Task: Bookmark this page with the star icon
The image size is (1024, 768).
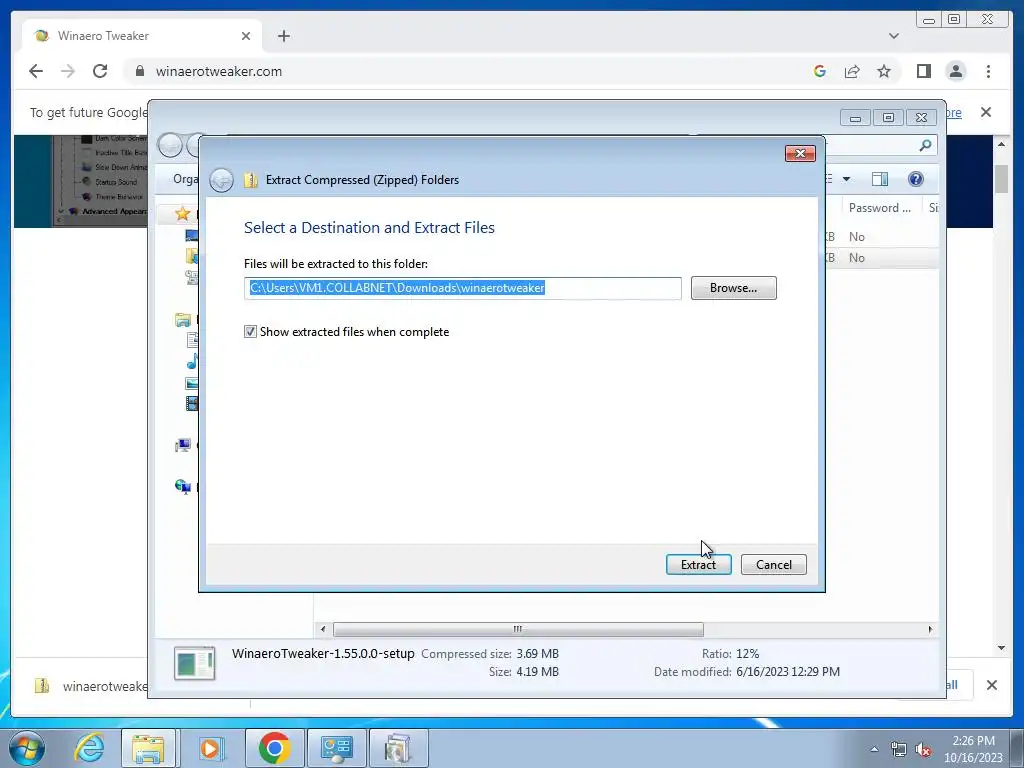Action: click(x=884, y=71)
